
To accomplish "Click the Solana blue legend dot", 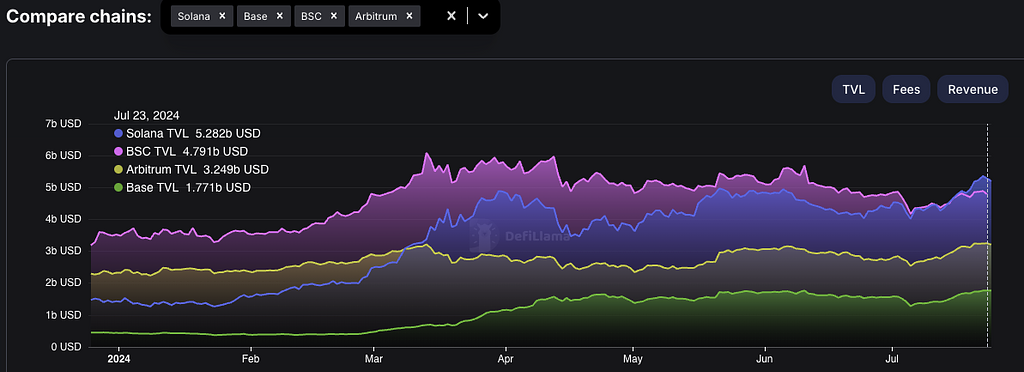I will pyautogui.click(x=118, y=134).
